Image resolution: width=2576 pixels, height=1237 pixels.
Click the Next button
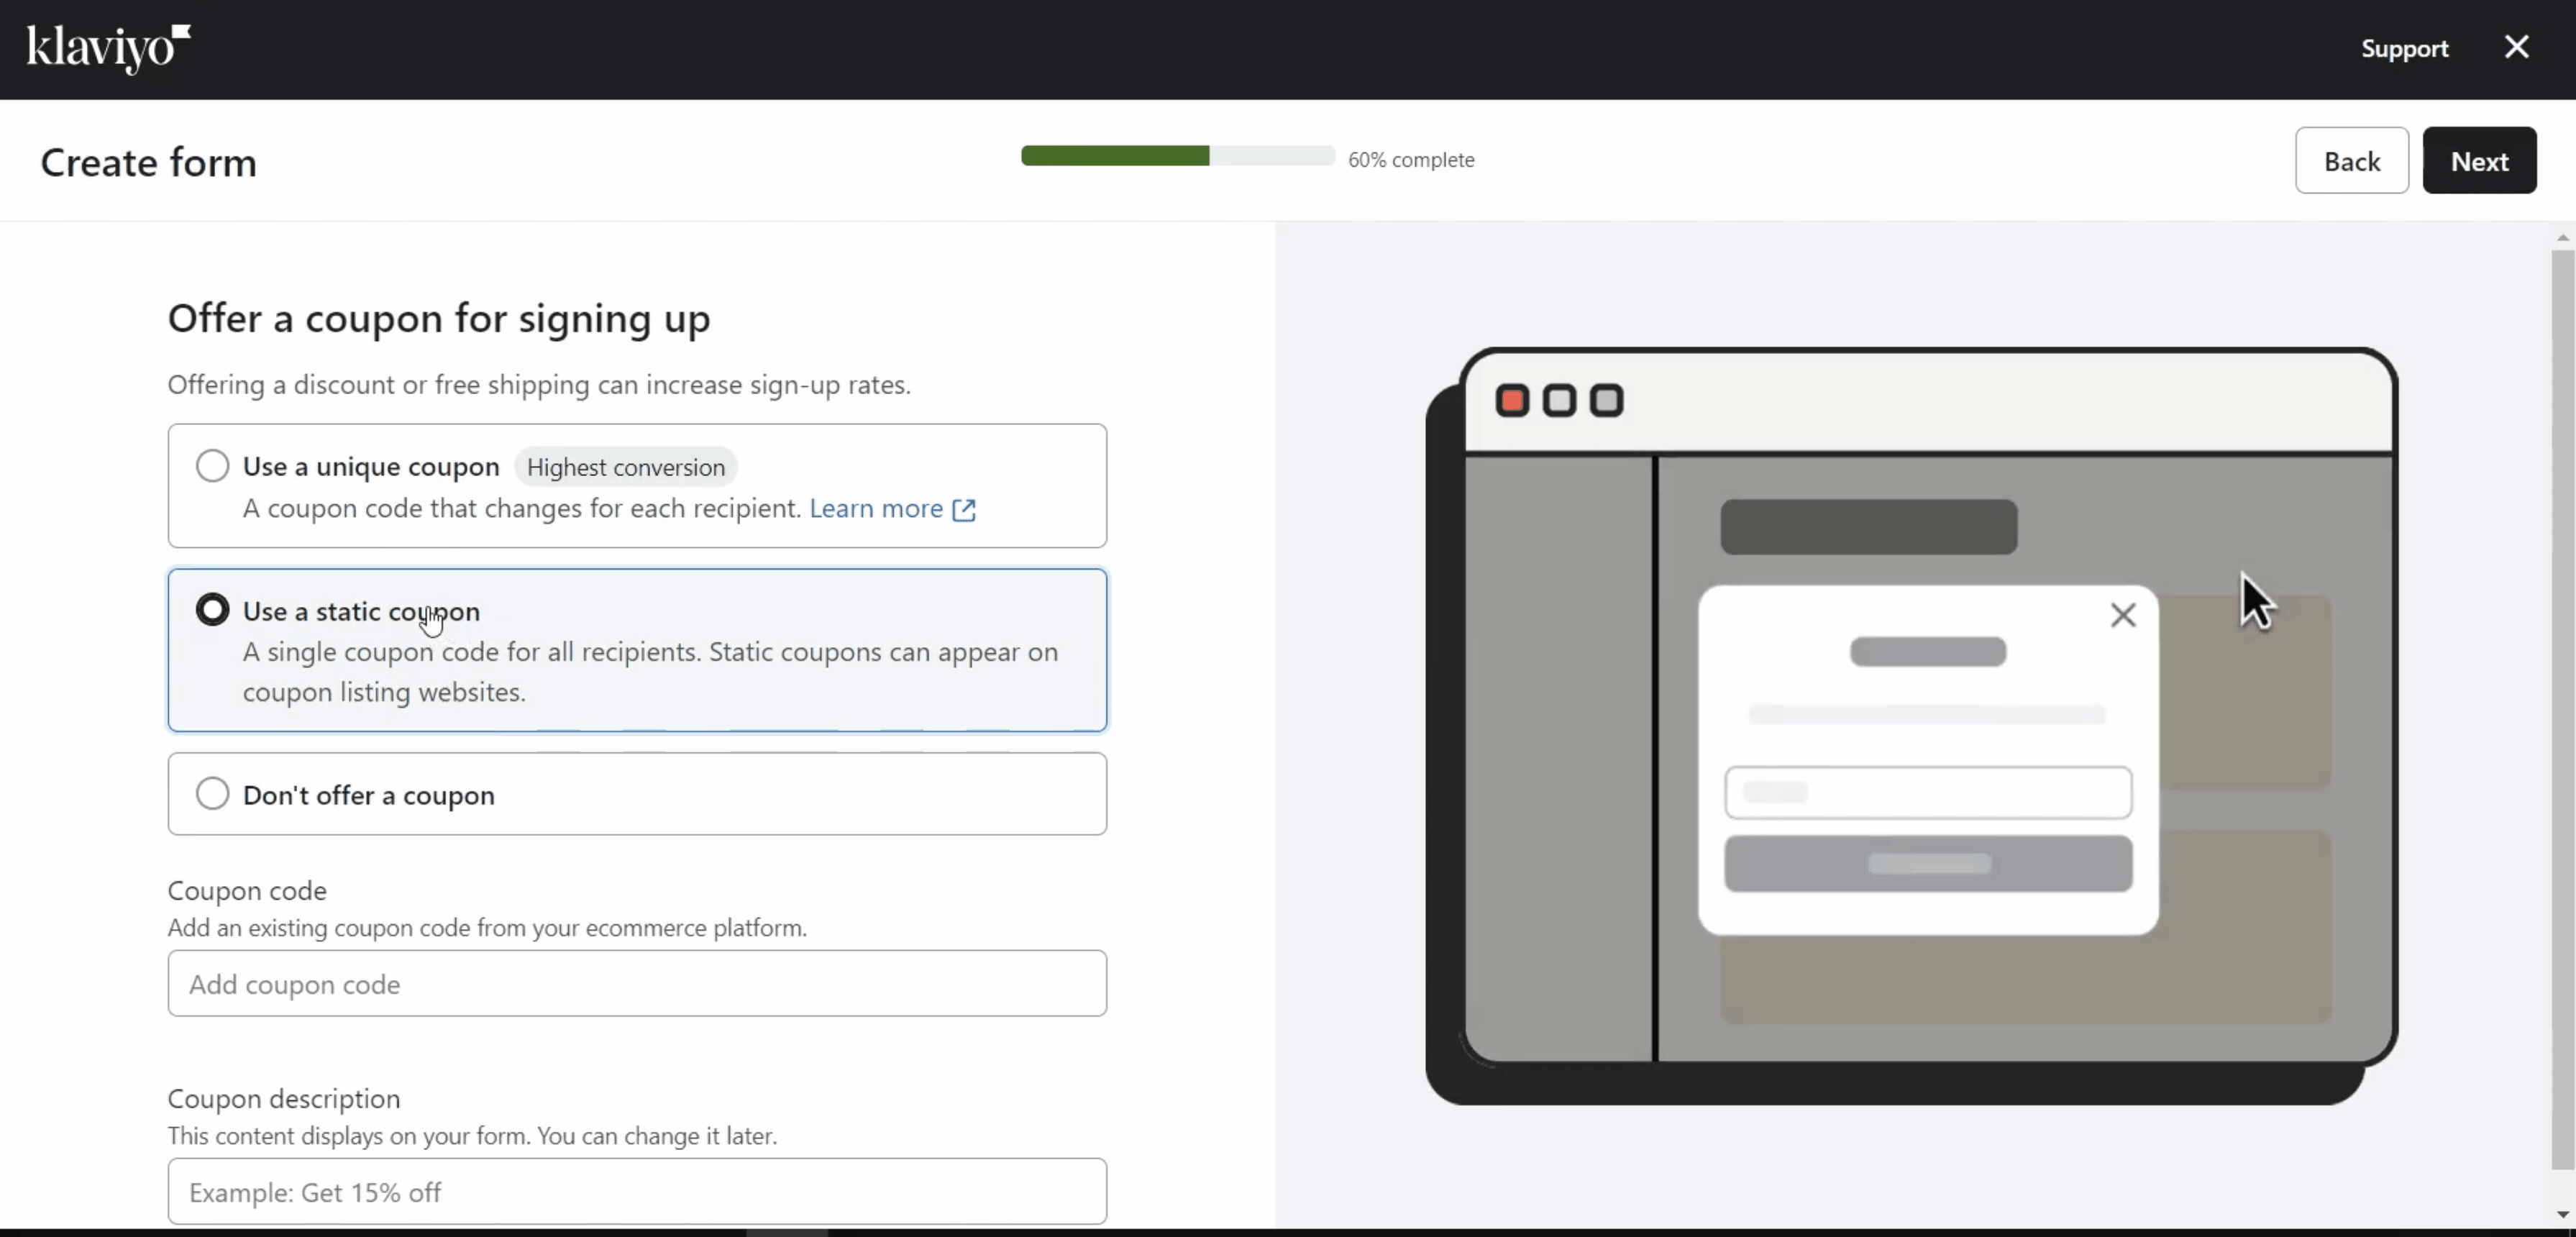click(x=2480, y=160)
